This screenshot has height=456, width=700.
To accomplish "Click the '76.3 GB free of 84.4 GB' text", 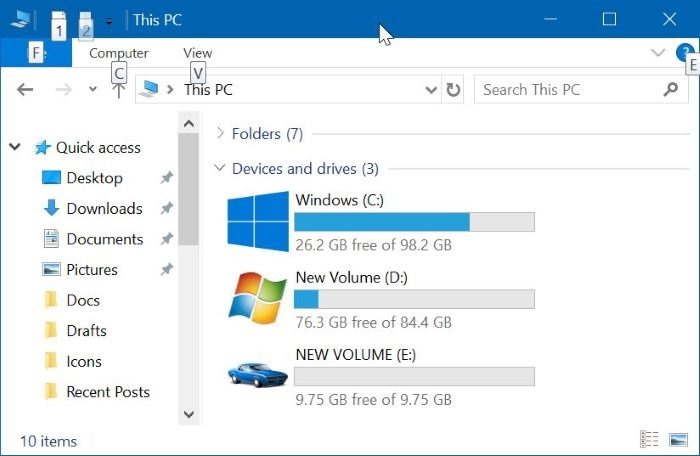I will (373, 322).
